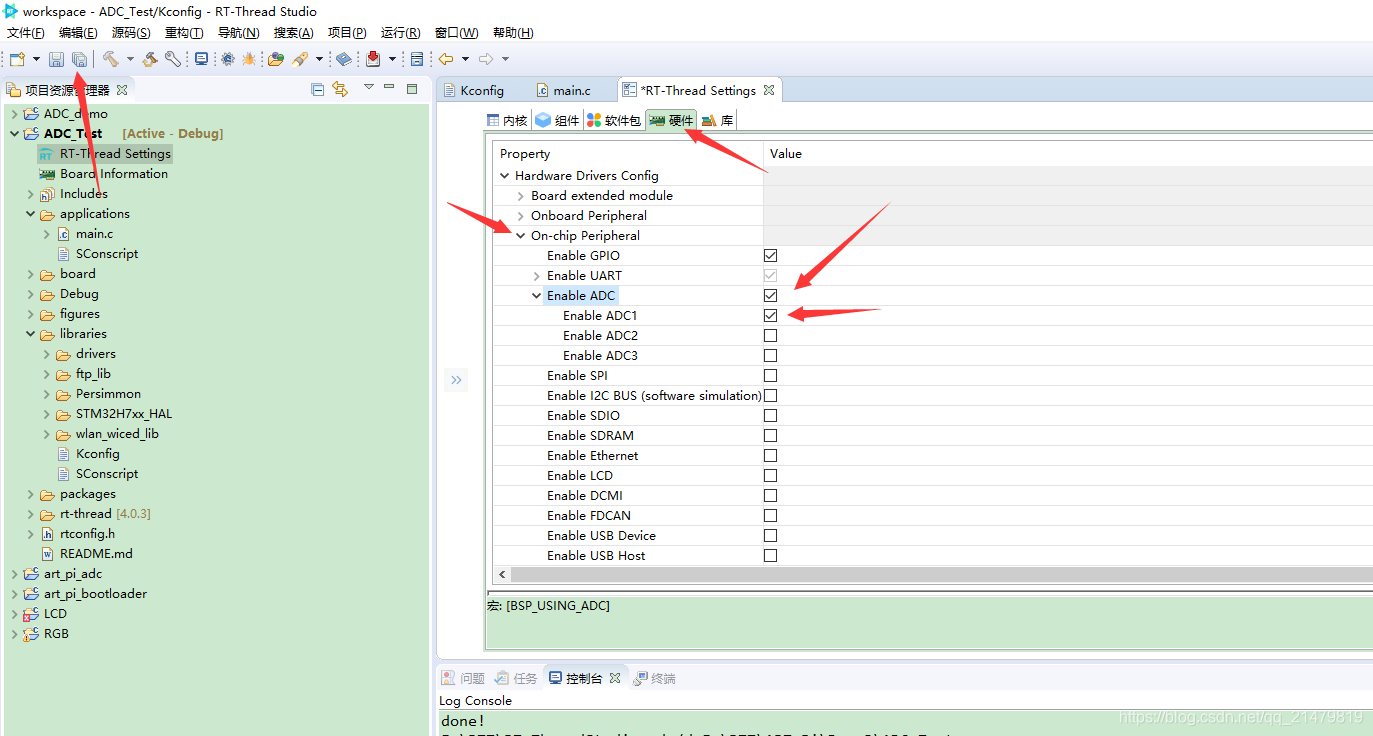Click the red download arrow SDK icon
The width and height of the screenshot is (1373, 736).
(373, 59)
